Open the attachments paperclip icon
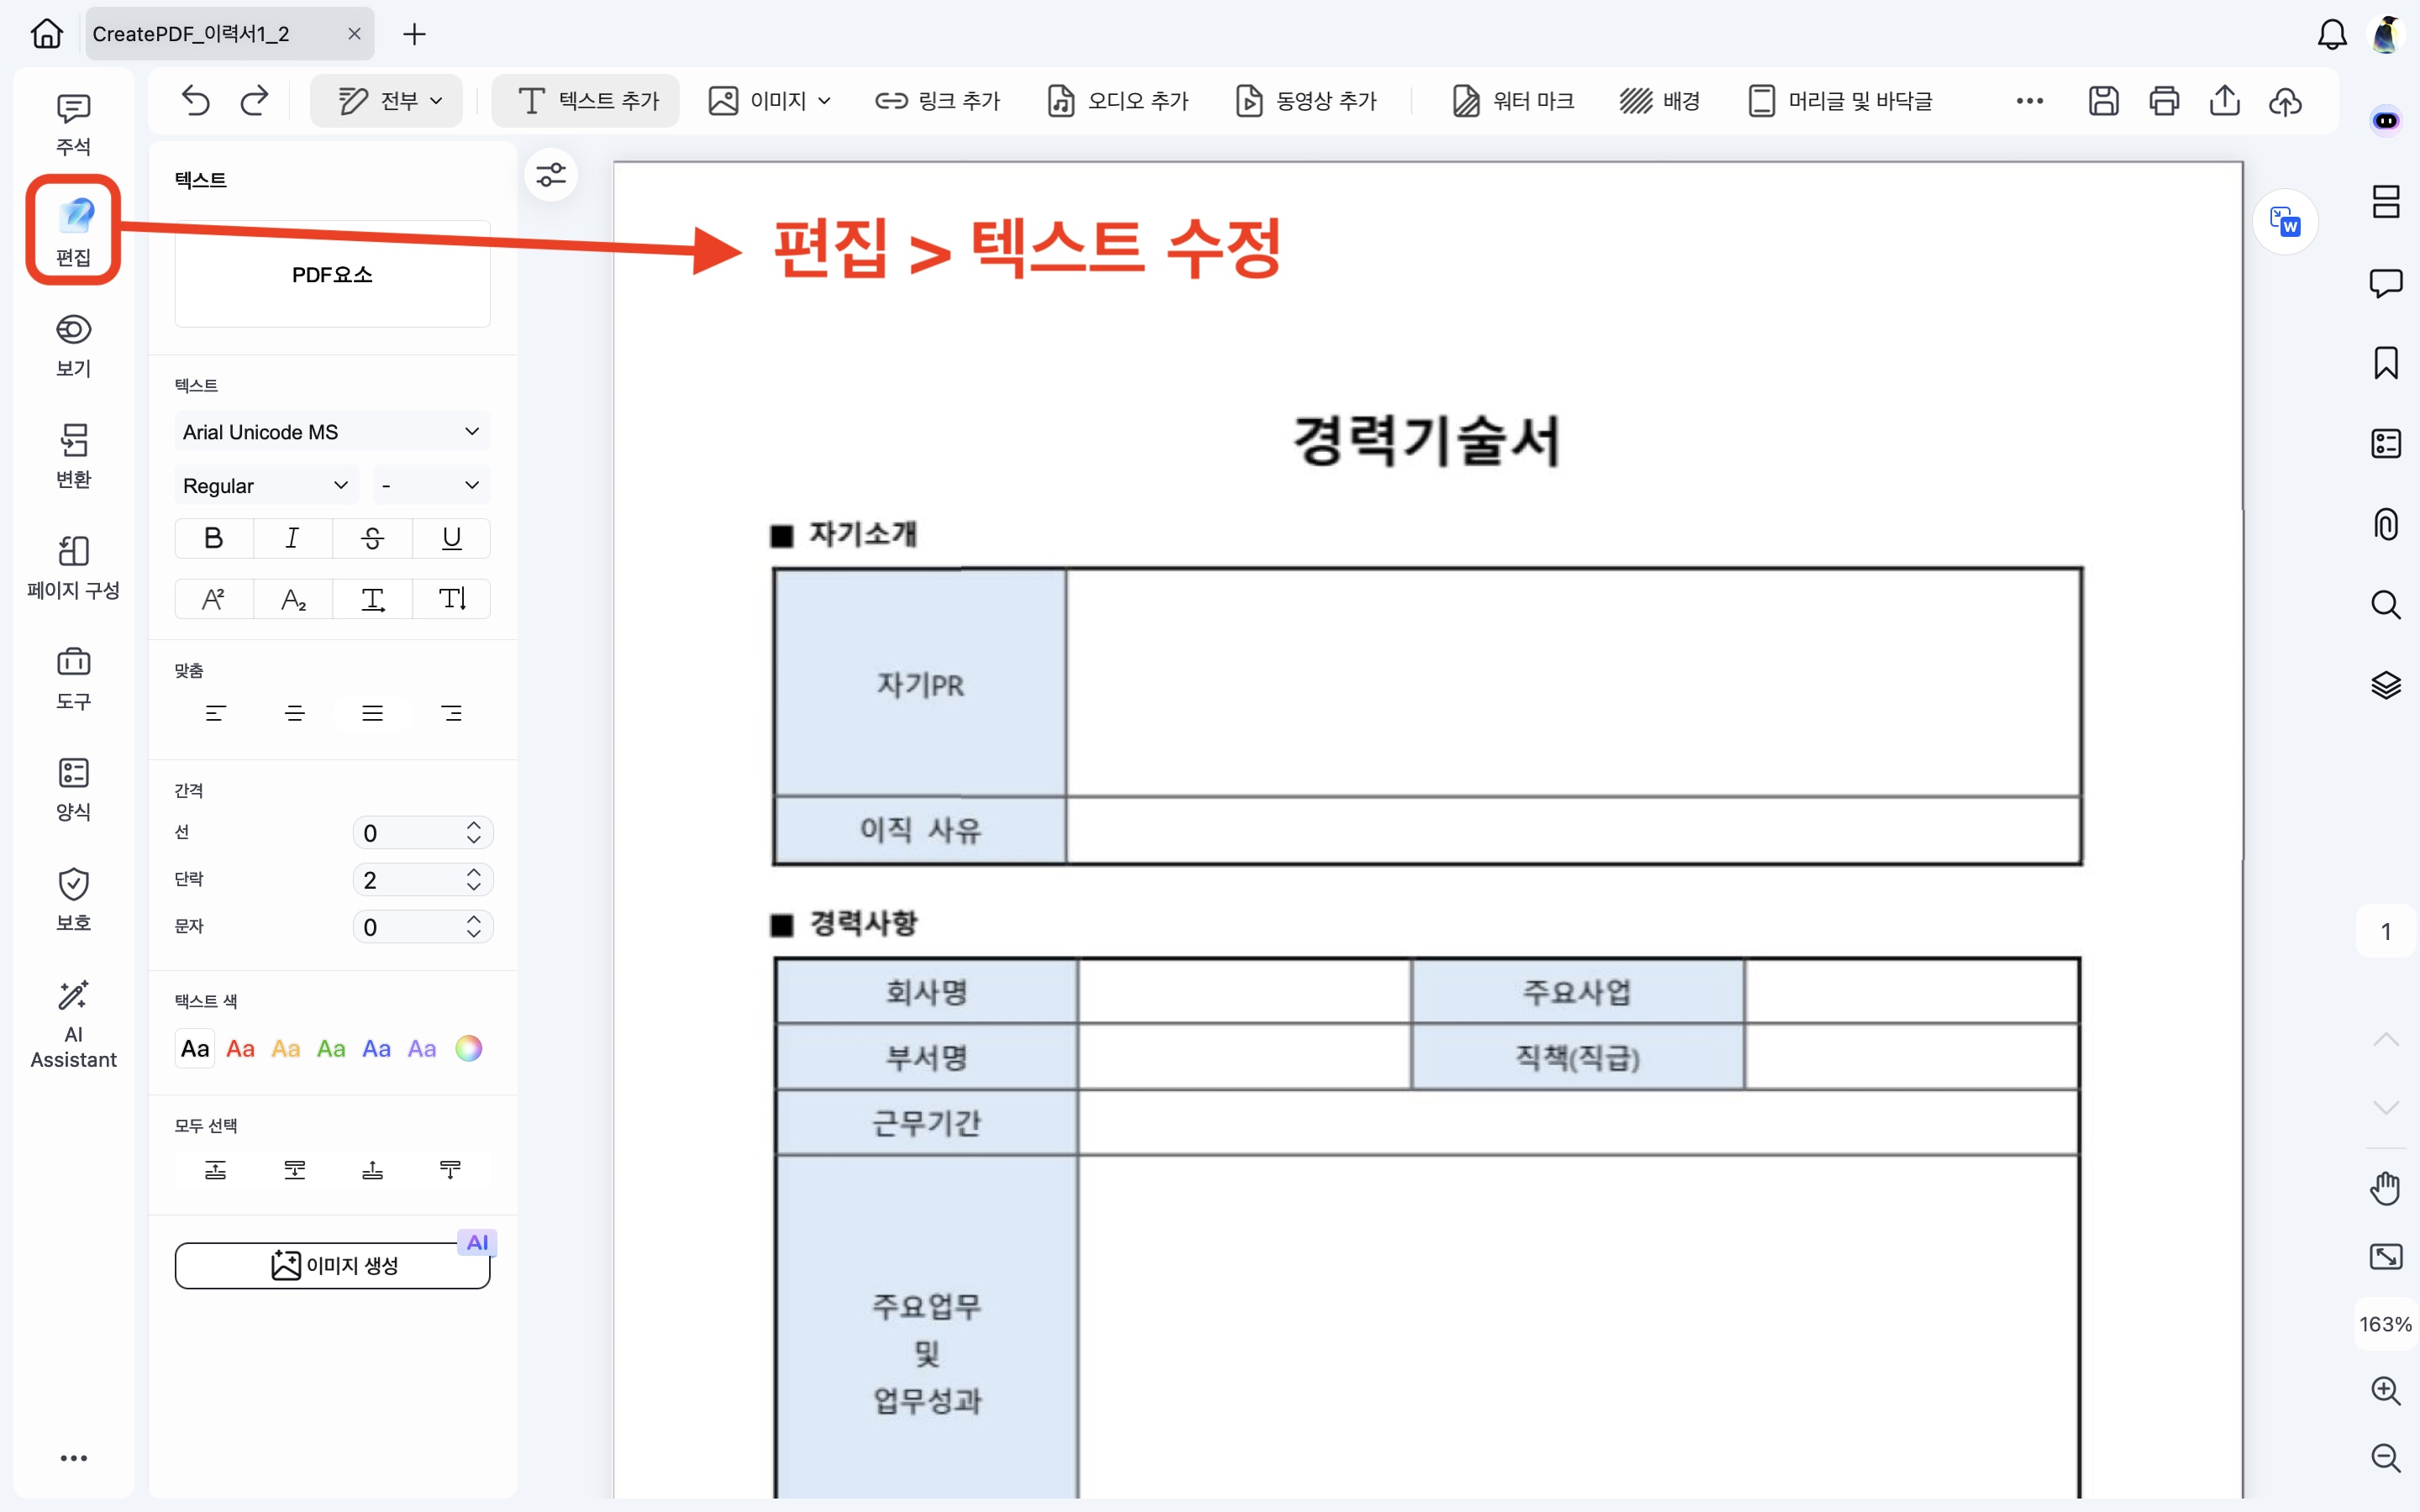Image resolution: width=2420 pixels, height=1512 pixels. click(2386, 524)
